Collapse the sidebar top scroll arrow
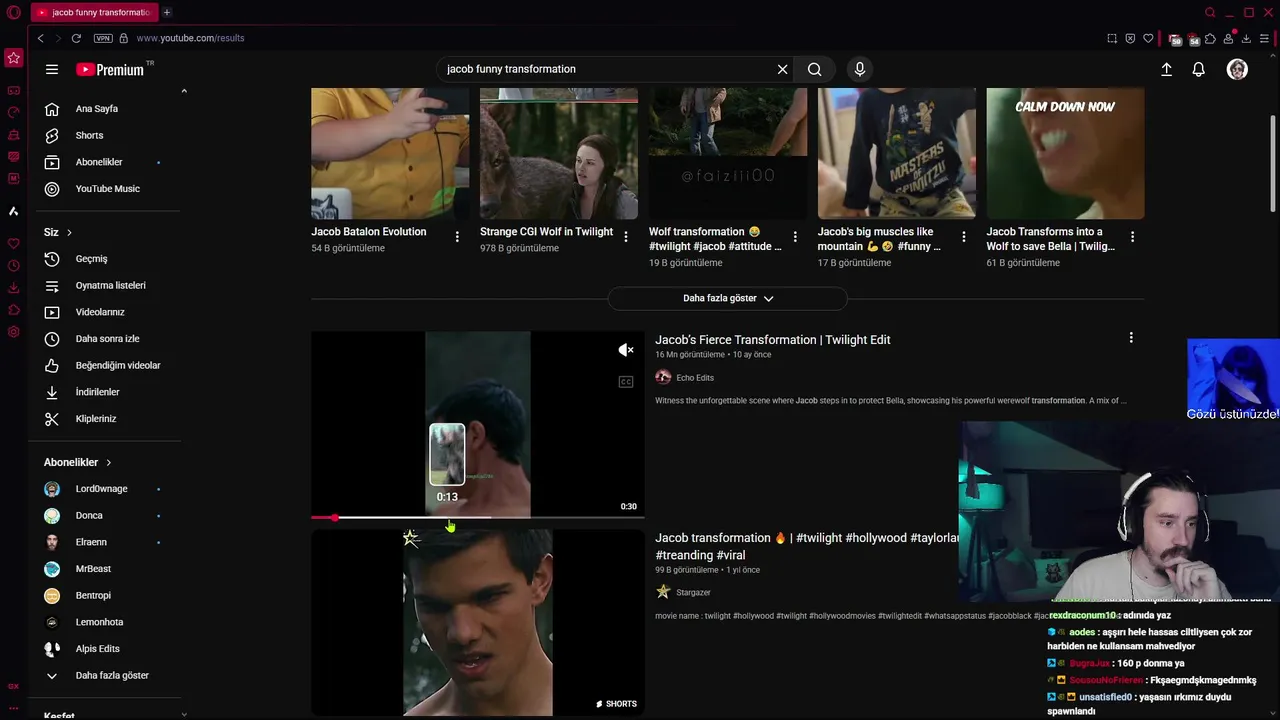Image resolution: width=1280 pixels, height=720 pixels. (x=184, y=91)
